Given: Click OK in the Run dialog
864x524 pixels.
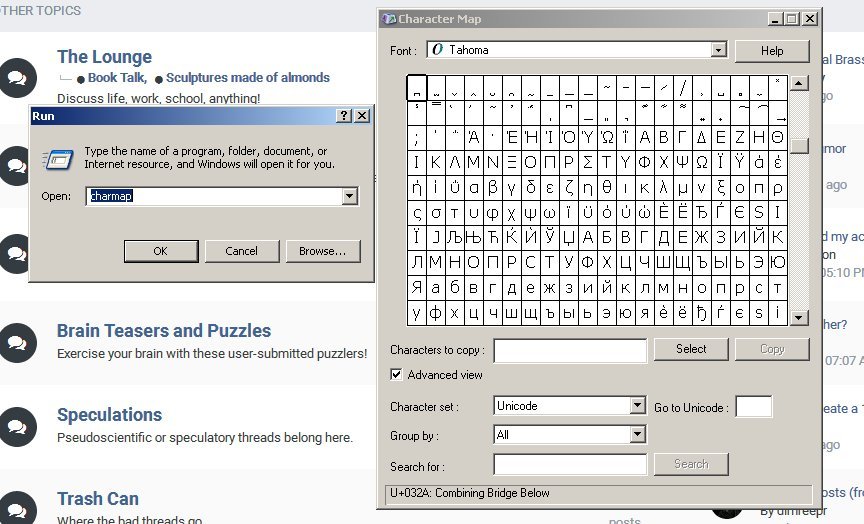Looking at the screenshot, I should pyautogui.click(x=161, y=251).
